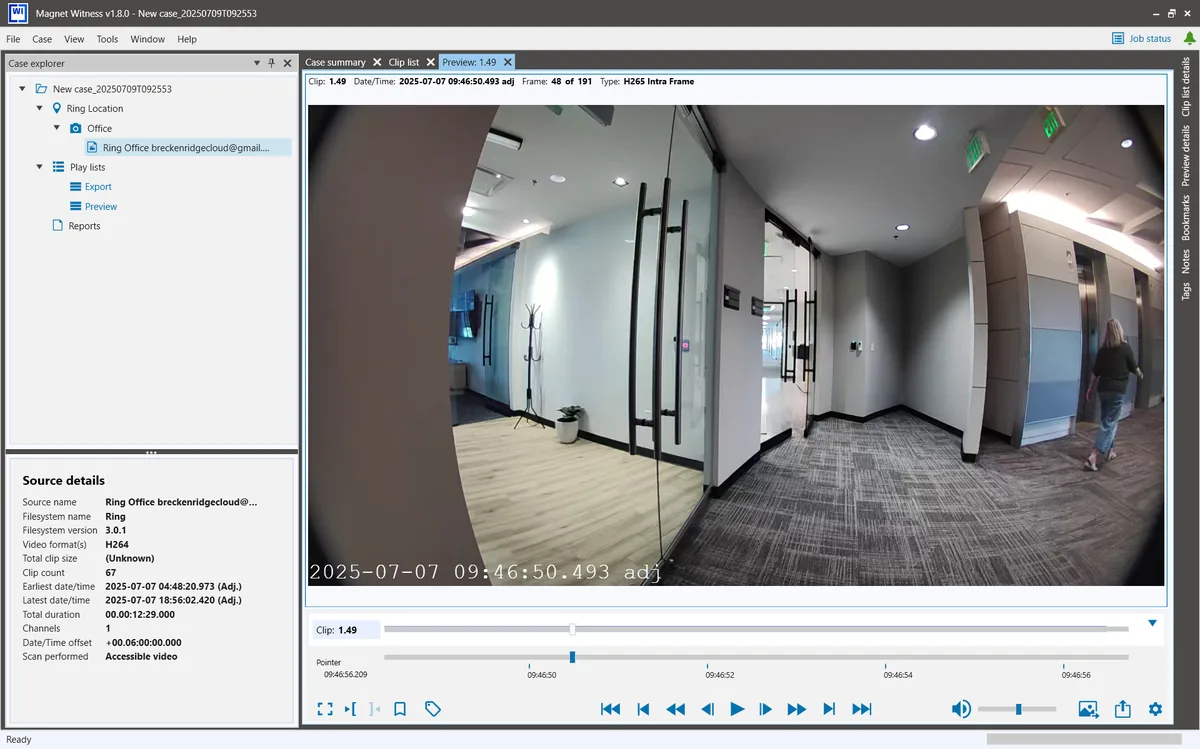Image resolution: width=1200 pixels, height=749 pixels.
Task: Step back one frame
Action: point(707,709)
